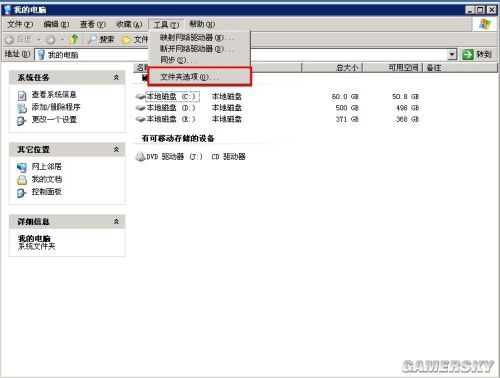Collapse the 系统任务 panel
500x378 pixels.
click(x=116, y=77)
